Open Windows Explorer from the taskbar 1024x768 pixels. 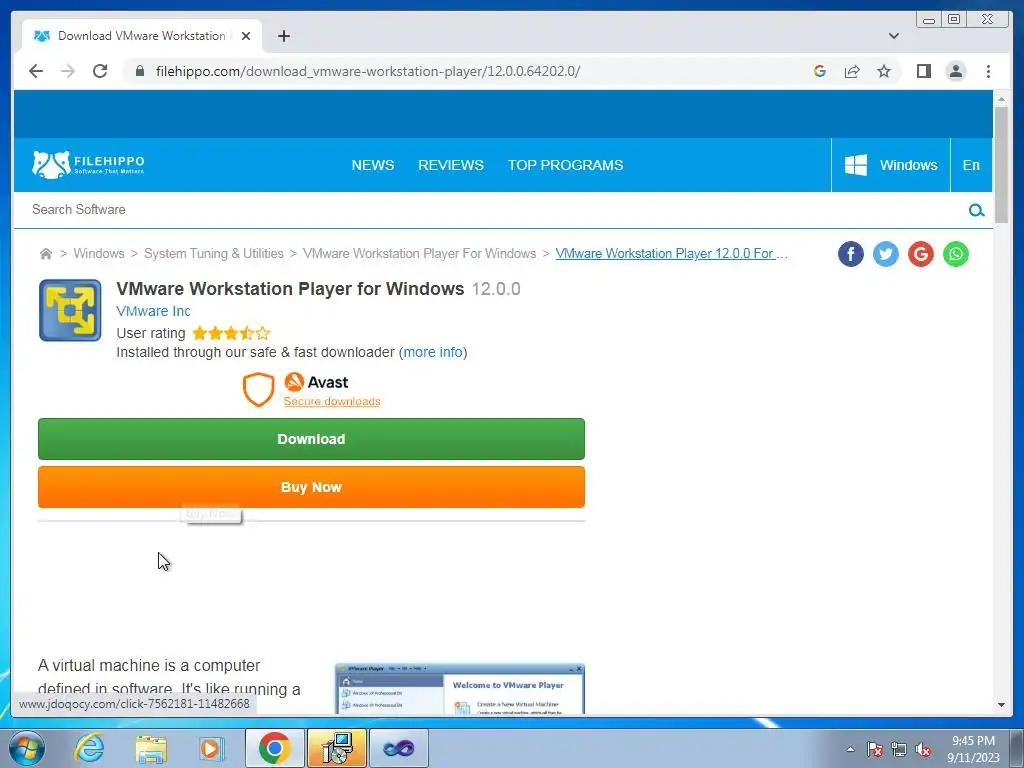pos(151,748)
